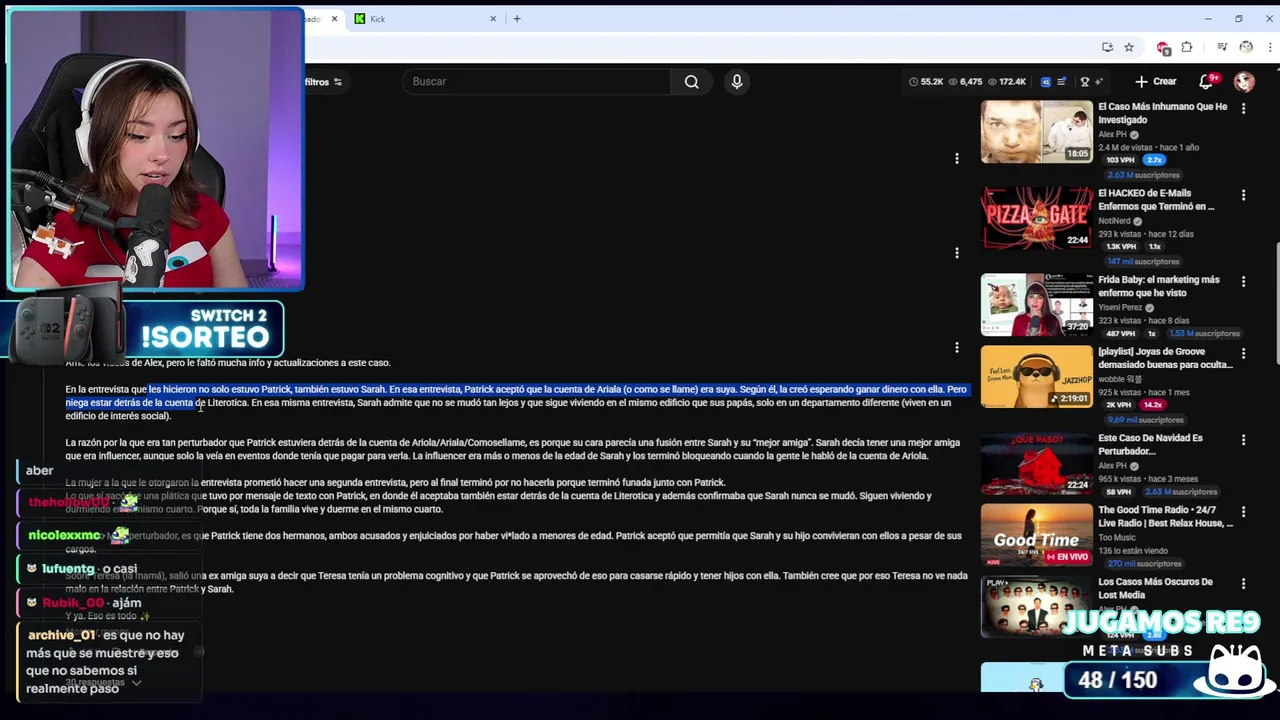Open '[playlist] Joyas de Groove' title
Screen dimensions: 1280x720
[1165, 358]
